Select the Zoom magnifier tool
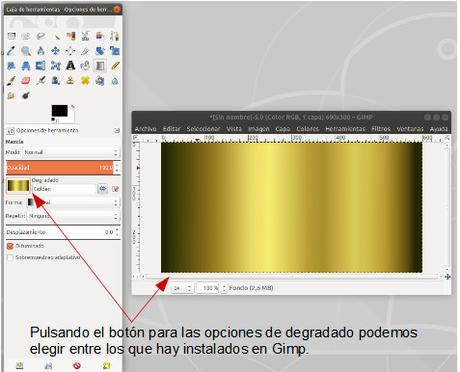 pos(26,51)
